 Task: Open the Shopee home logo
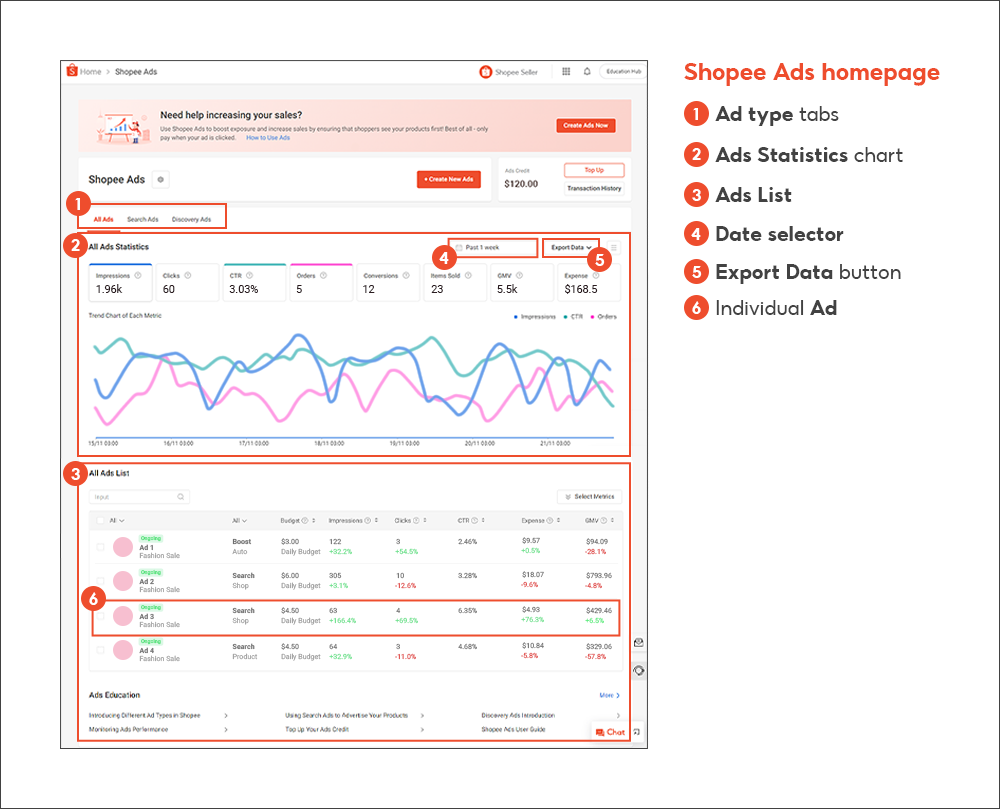72,71
